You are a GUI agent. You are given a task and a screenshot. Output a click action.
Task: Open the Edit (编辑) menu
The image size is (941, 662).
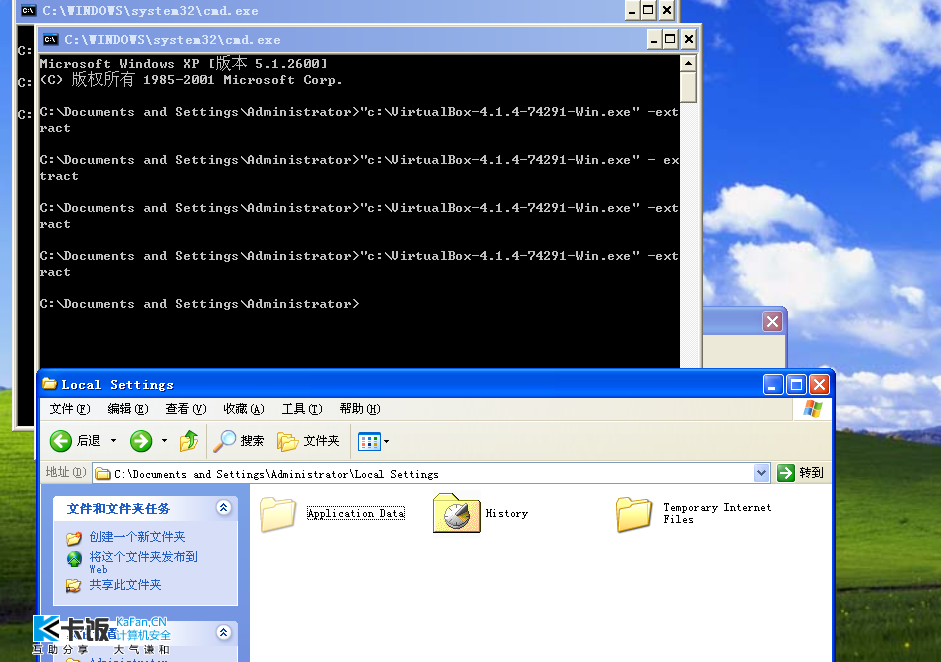128,409
